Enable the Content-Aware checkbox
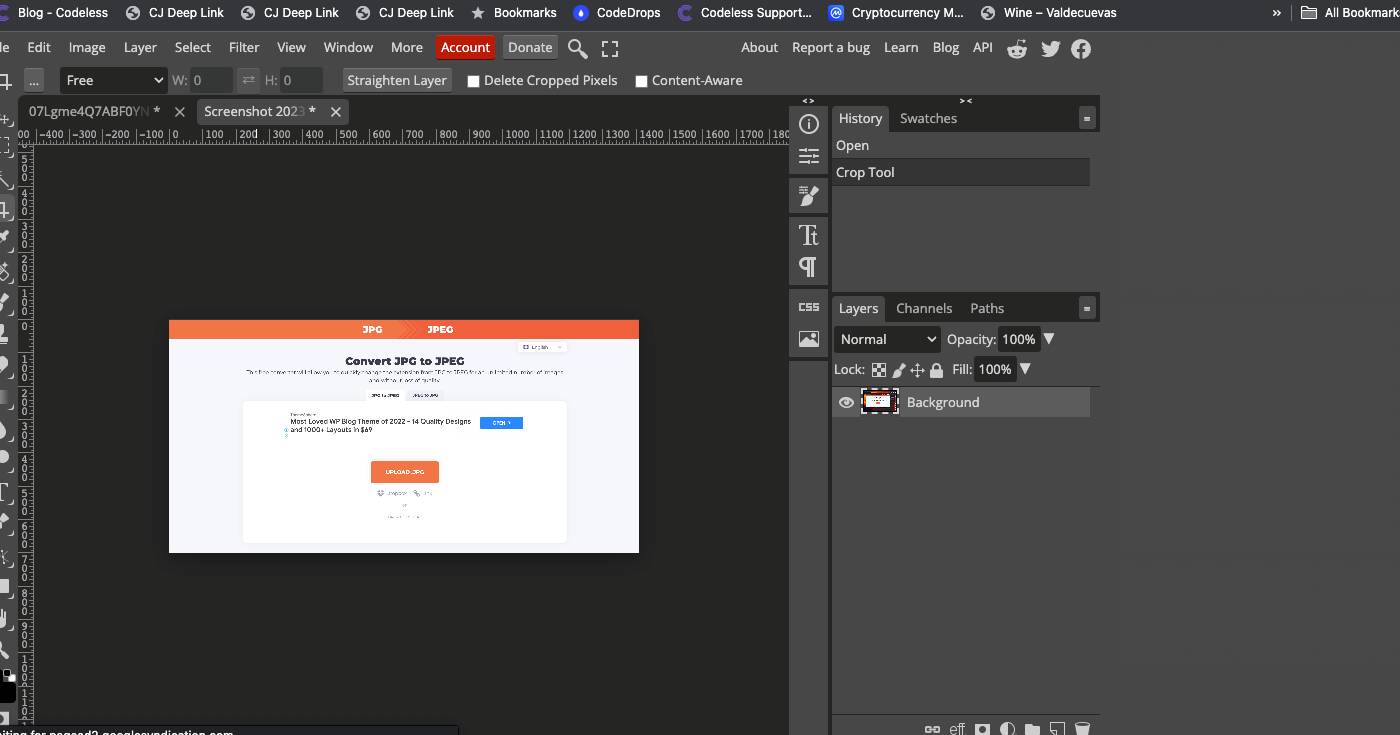 642,81
